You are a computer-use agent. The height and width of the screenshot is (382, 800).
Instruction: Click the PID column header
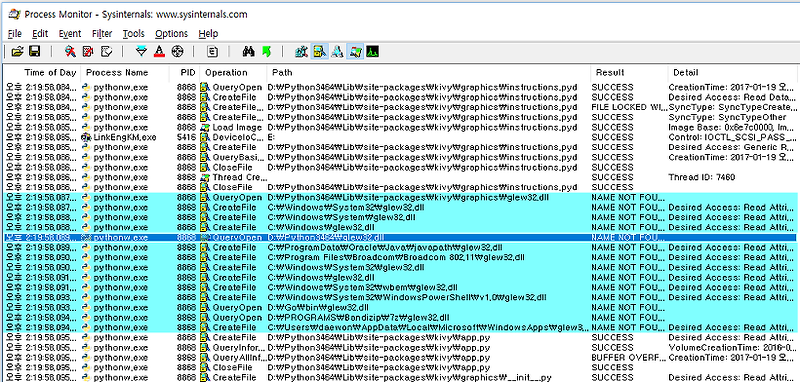click(188, 72)
